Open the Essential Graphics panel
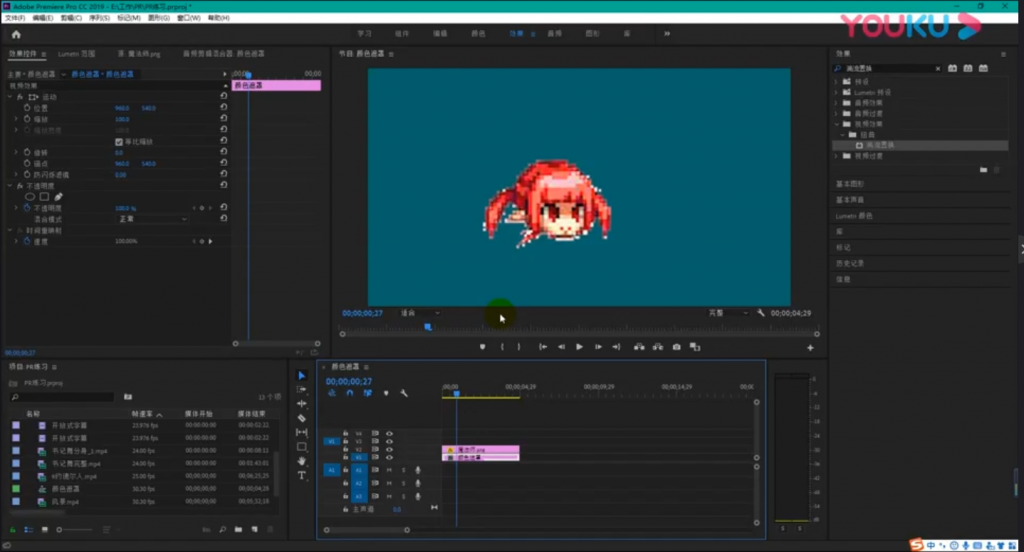This screenshot has width=1024, height=552. point(850,184)
